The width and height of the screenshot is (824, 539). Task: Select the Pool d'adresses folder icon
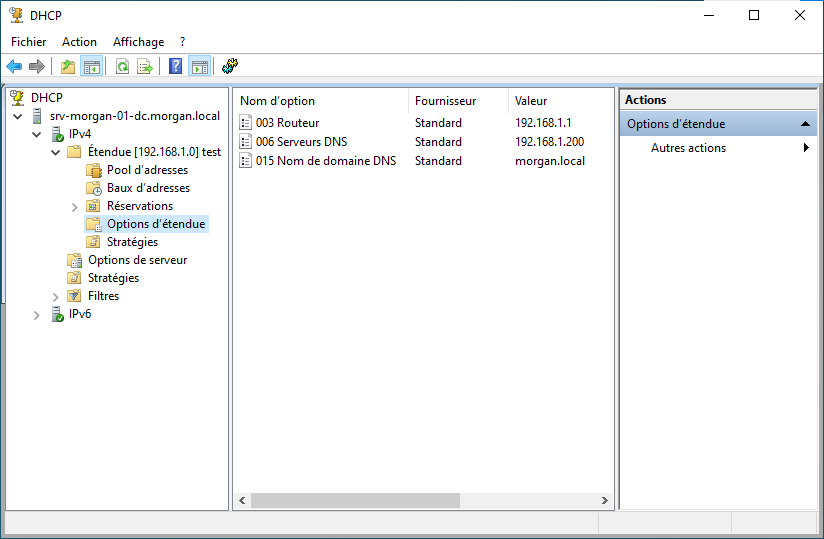[x=94, y=170]
